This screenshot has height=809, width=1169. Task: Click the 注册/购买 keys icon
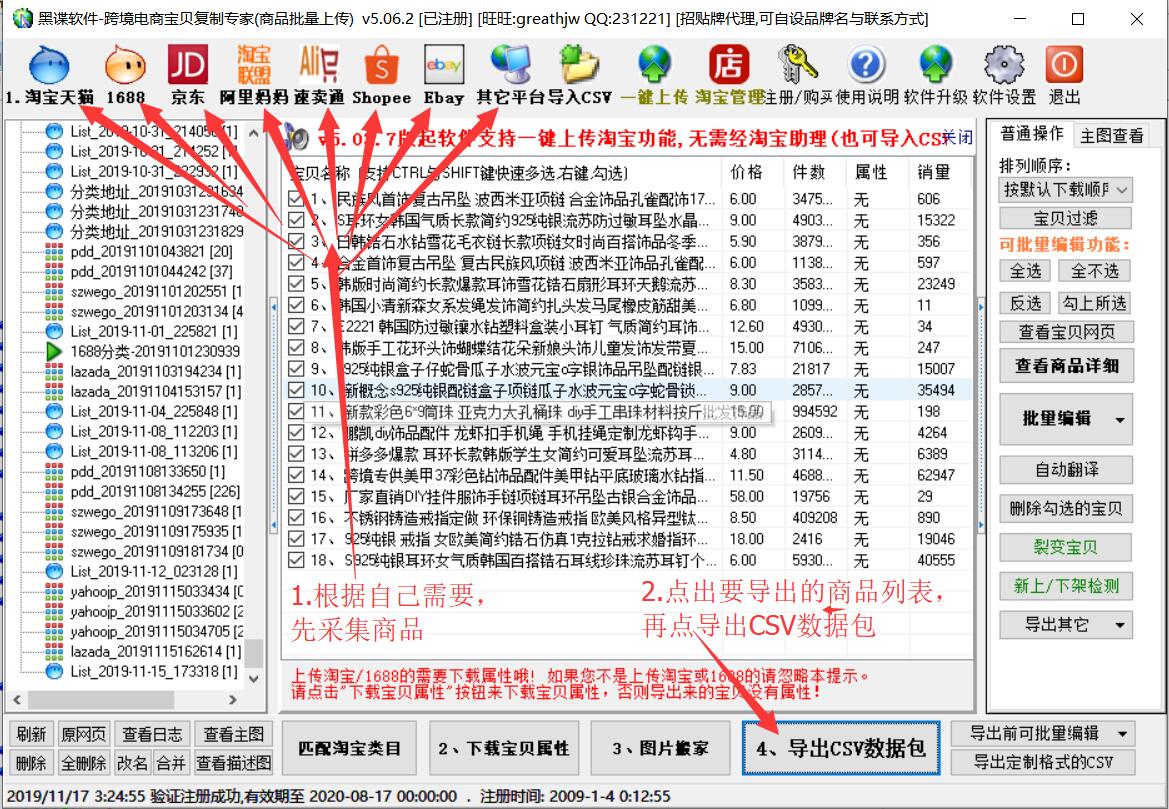(x=798, y=64)
